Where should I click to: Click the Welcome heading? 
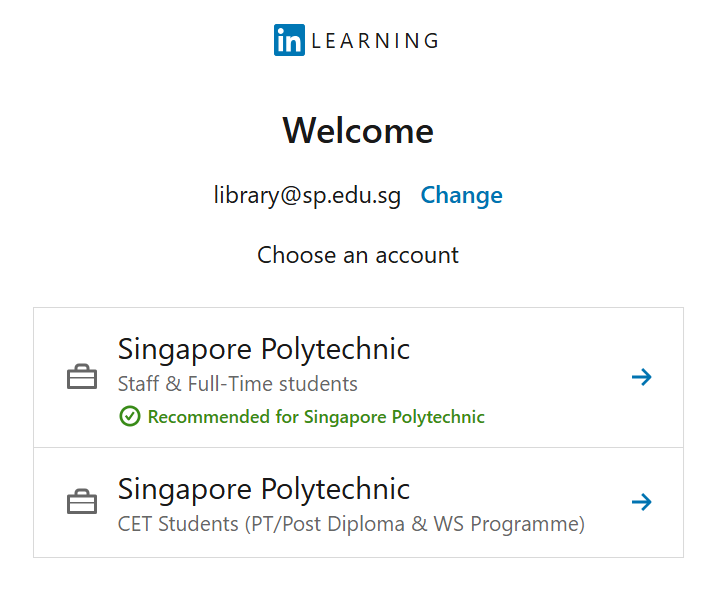pos(358,131)
